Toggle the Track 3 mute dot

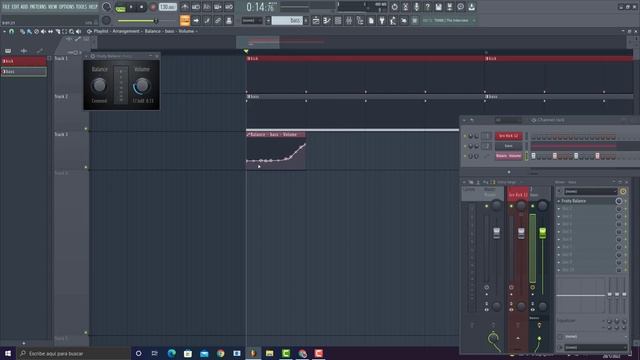pyautogui.click(x=86, y=167)
